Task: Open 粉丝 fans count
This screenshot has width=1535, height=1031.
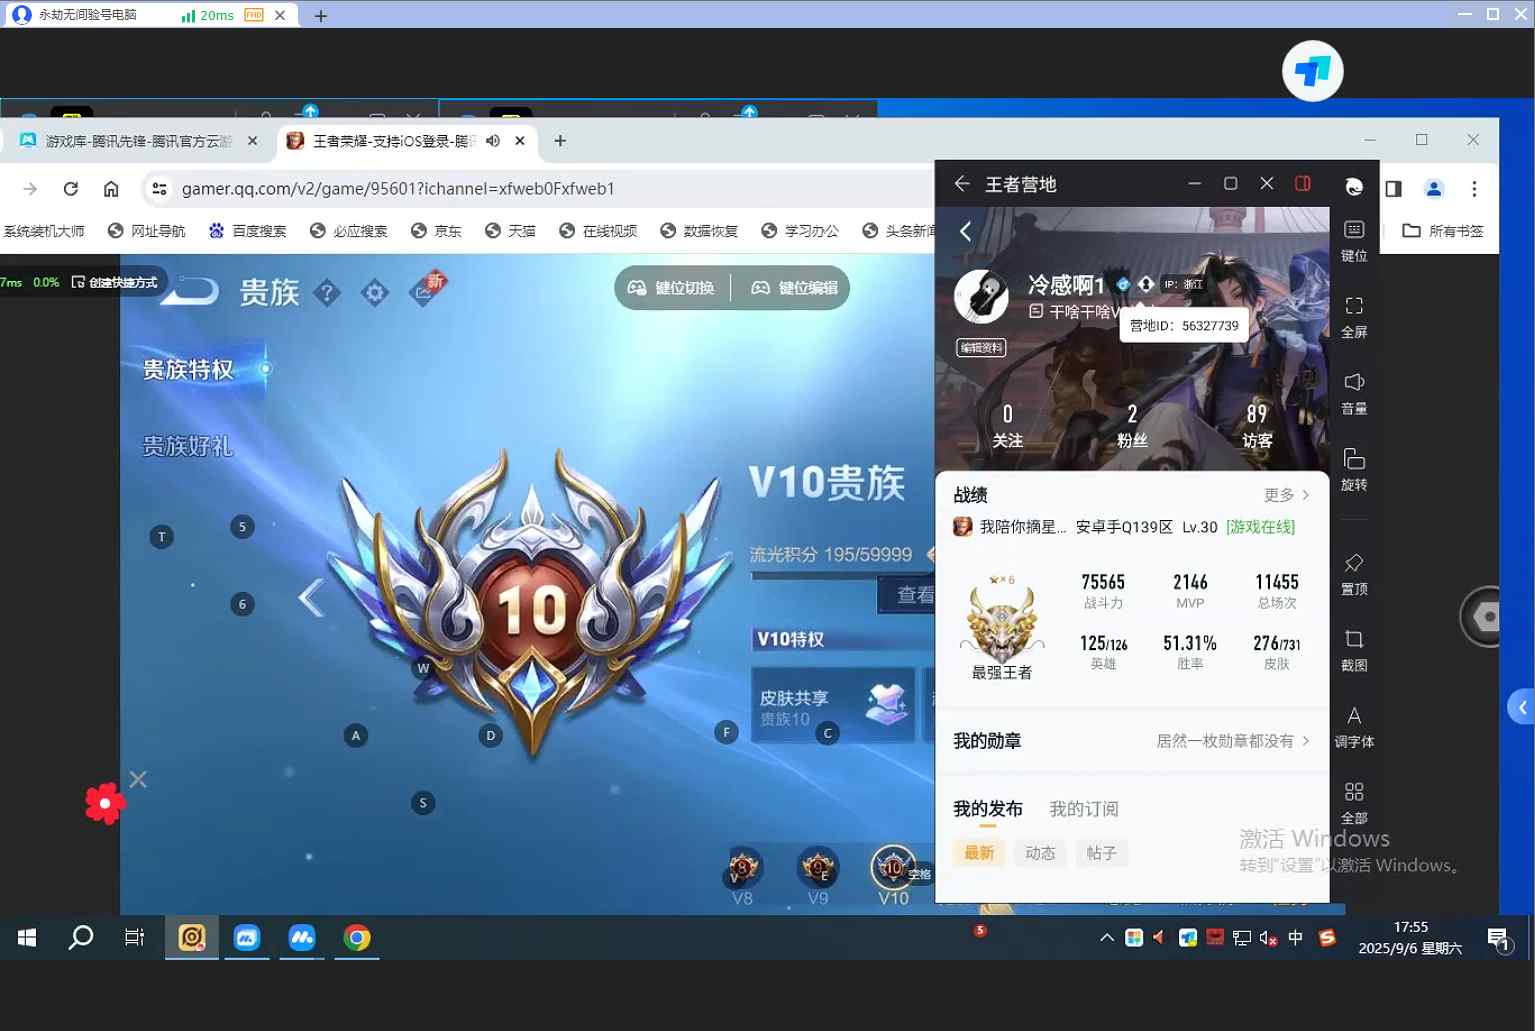Action: click(1132, 426)
